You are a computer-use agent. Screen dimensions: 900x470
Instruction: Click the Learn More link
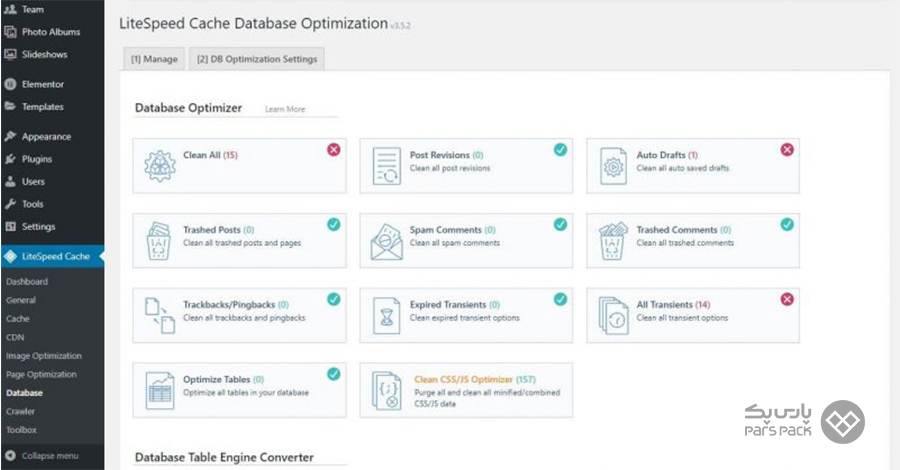point(285,109)
